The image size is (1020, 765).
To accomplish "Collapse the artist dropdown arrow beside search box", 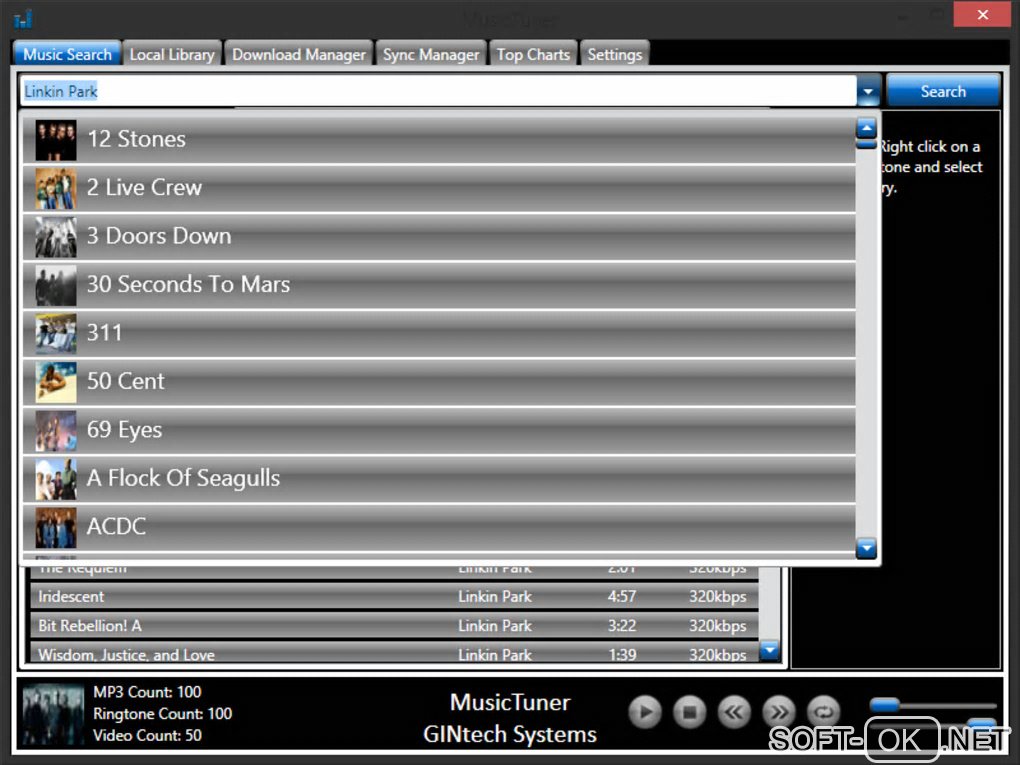I will tap(868, 92).
